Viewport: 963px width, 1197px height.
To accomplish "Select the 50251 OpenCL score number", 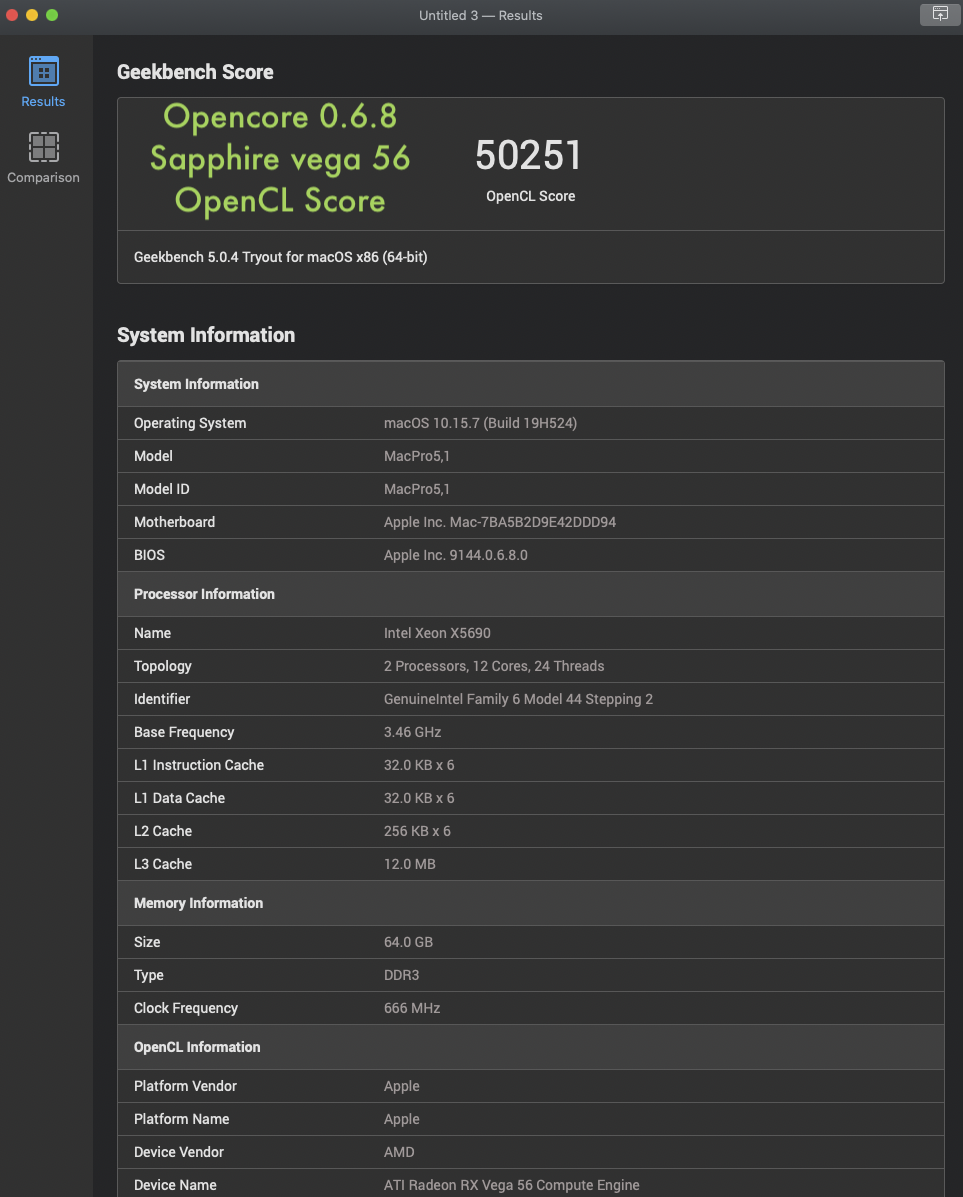I will point(528,155).
